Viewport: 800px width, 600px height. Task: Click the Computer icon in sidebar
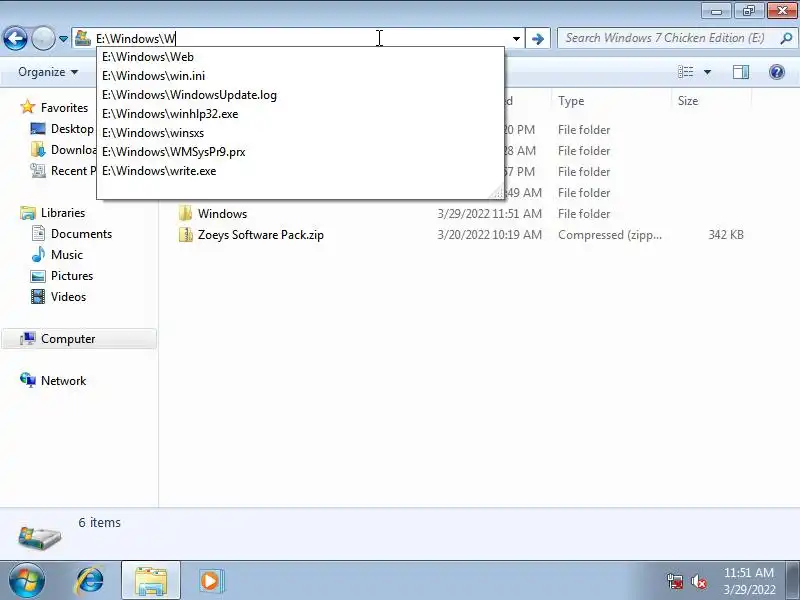pos(28,338)
